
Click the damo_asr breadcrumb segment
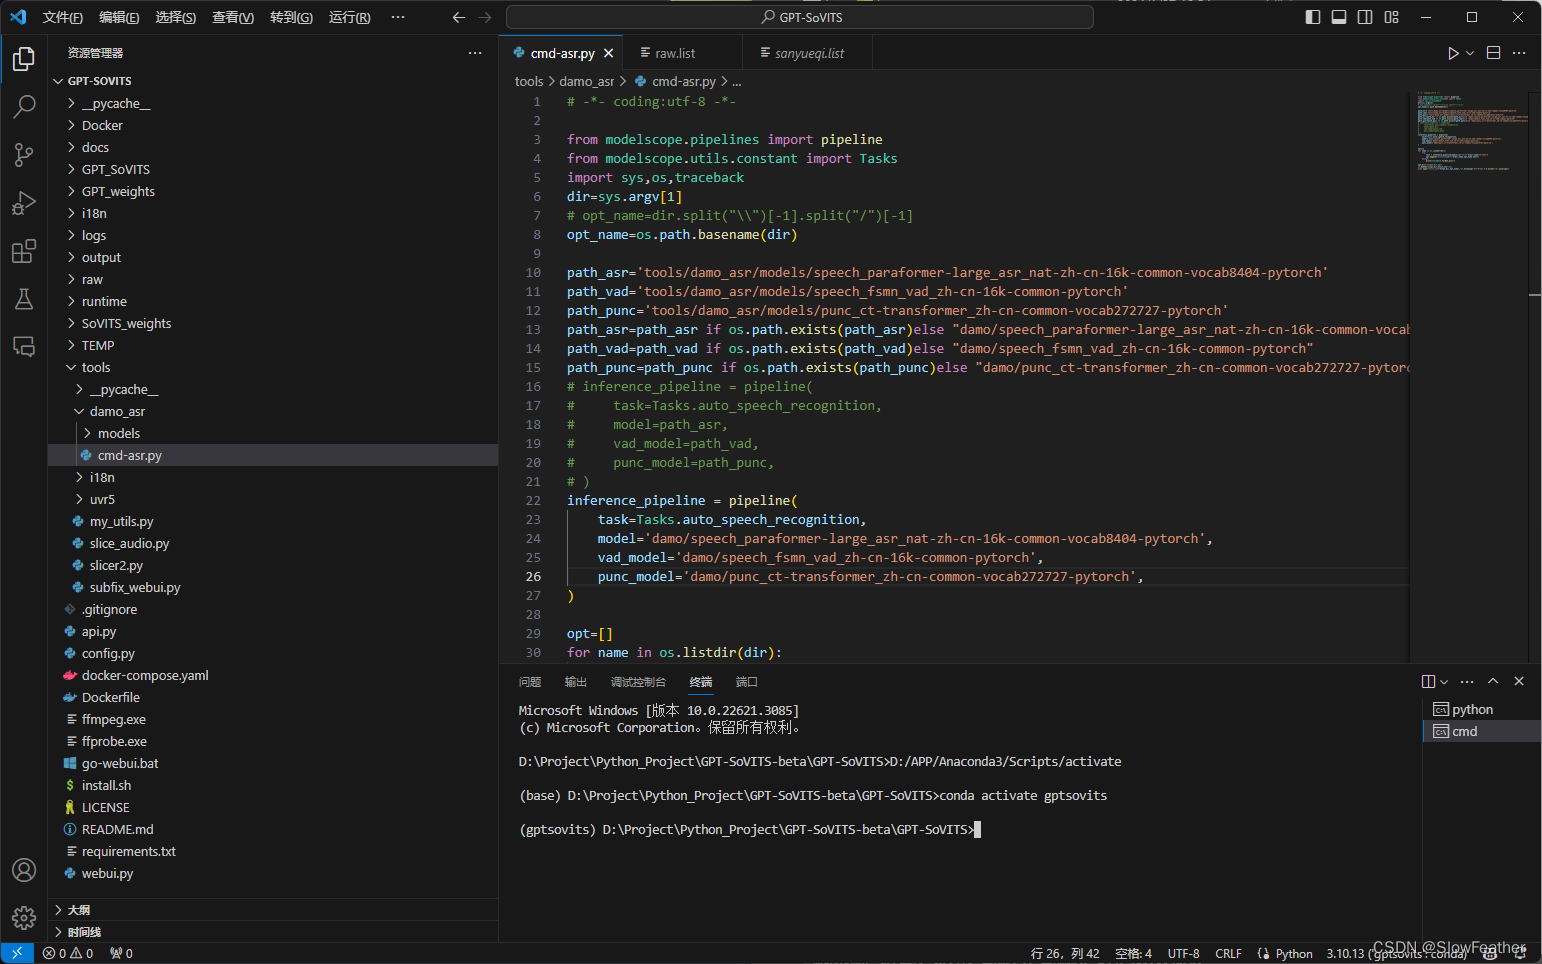586,81
